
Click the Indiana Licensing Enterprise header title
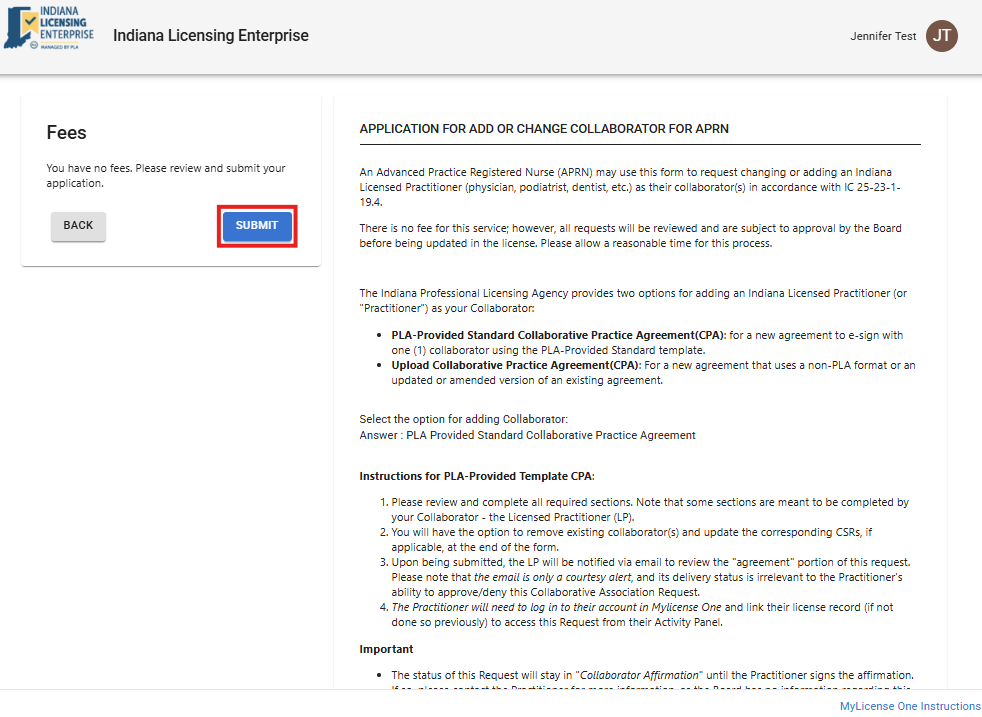point(211,36)
